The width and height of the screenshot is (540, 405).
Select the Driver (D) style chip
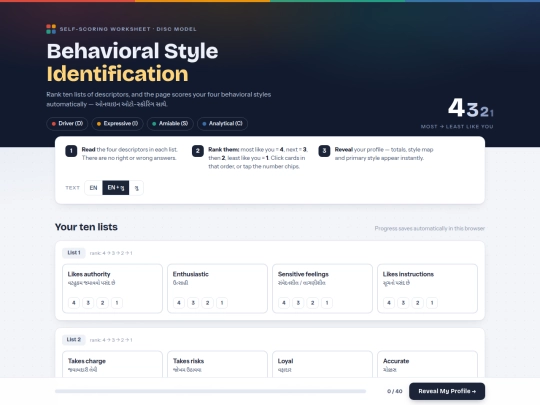point(67,124)
